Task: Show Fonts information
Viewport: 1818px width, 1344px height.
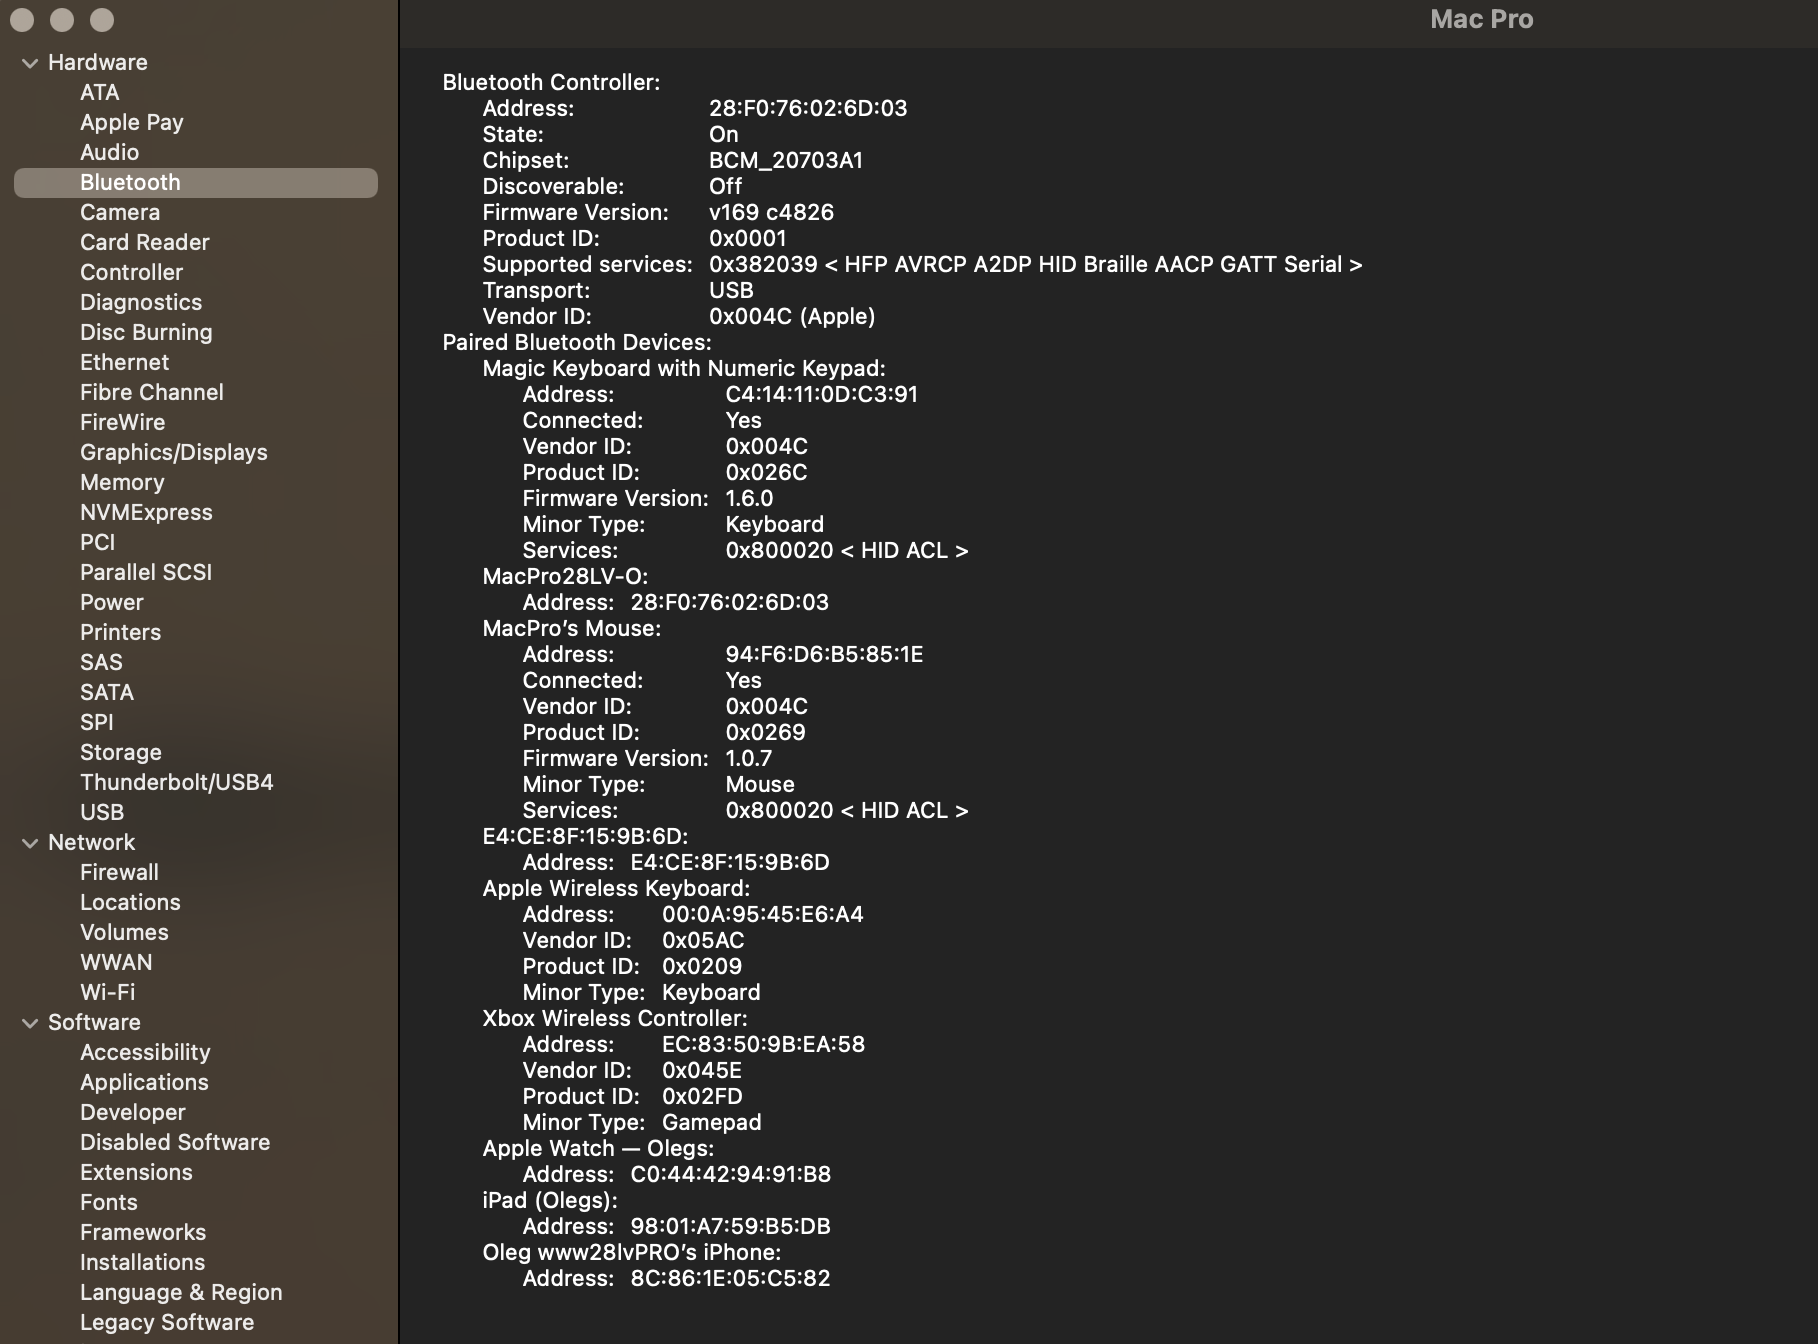Action: tap(109, 1202)
